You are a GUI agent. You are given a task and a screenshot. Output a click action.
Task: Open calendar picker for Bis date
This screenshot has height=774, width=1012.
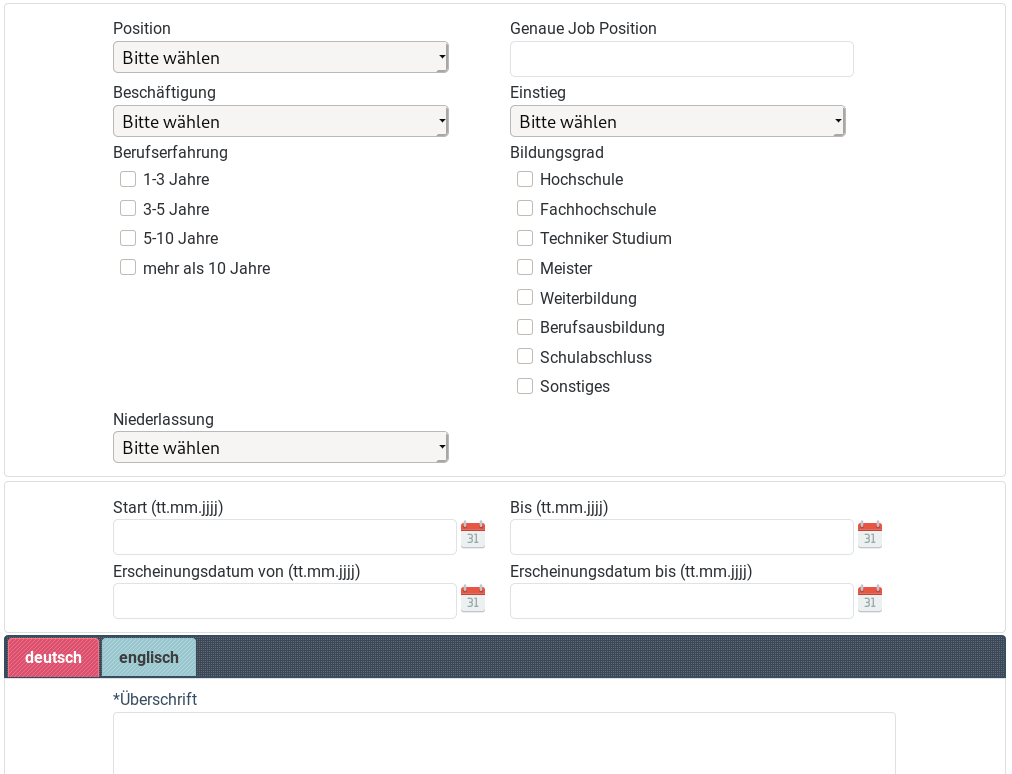870,535
